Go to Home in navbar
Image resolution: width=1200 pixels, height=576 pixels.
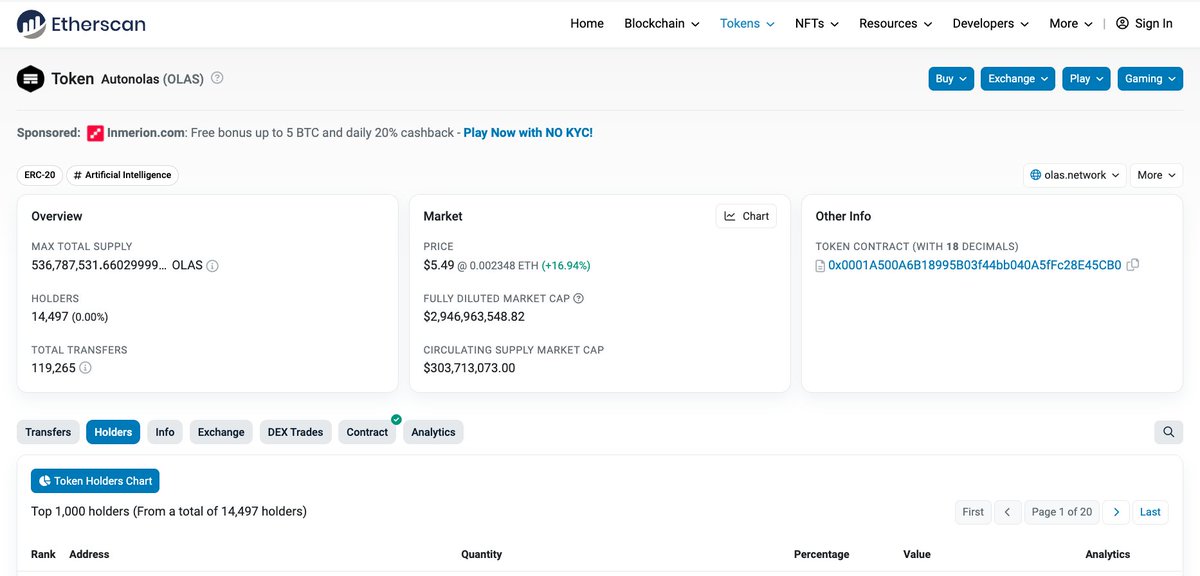(x=587, y=23)
